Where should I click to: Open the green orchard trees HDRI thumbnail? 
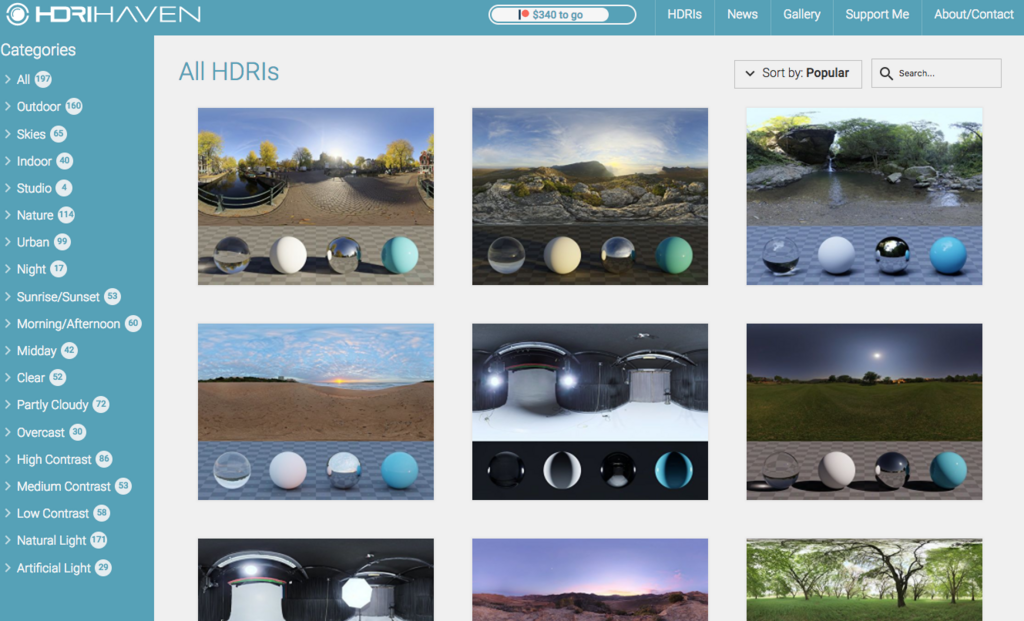pos(864,580)
